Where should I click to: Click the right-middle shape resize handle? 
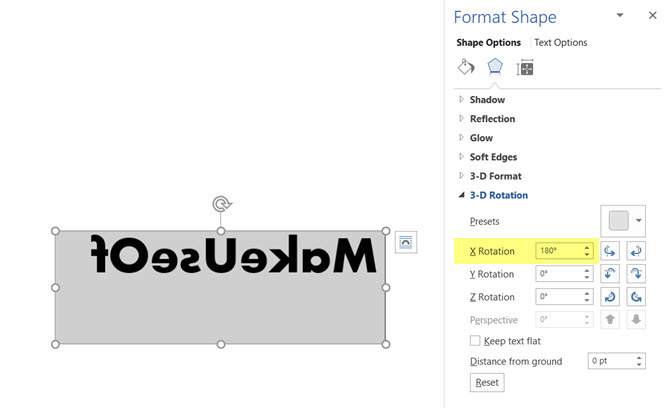tap(385, 288)
